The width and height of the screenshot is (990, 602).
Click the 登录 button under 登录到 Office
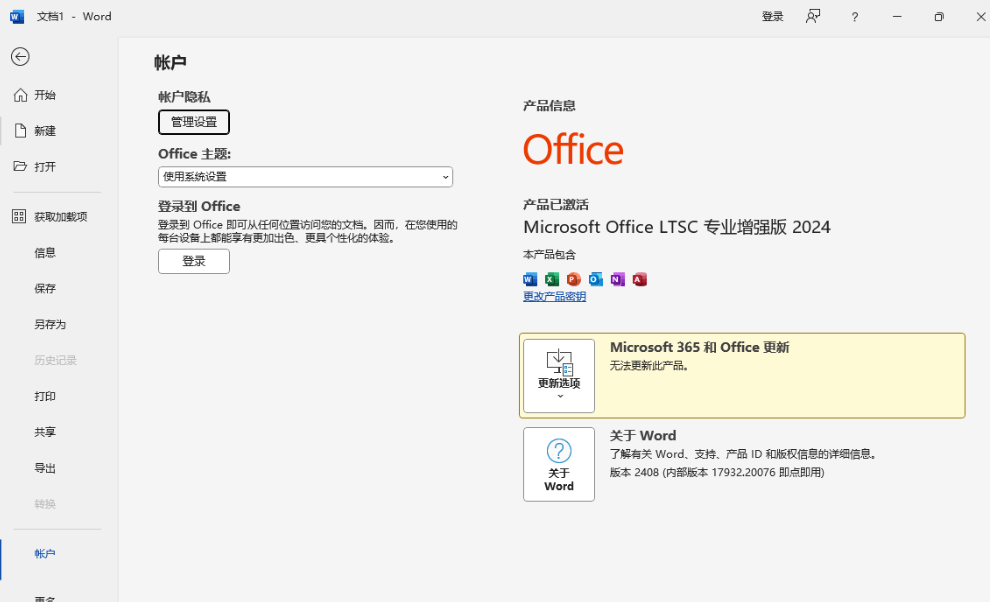[x=194, y=262]
